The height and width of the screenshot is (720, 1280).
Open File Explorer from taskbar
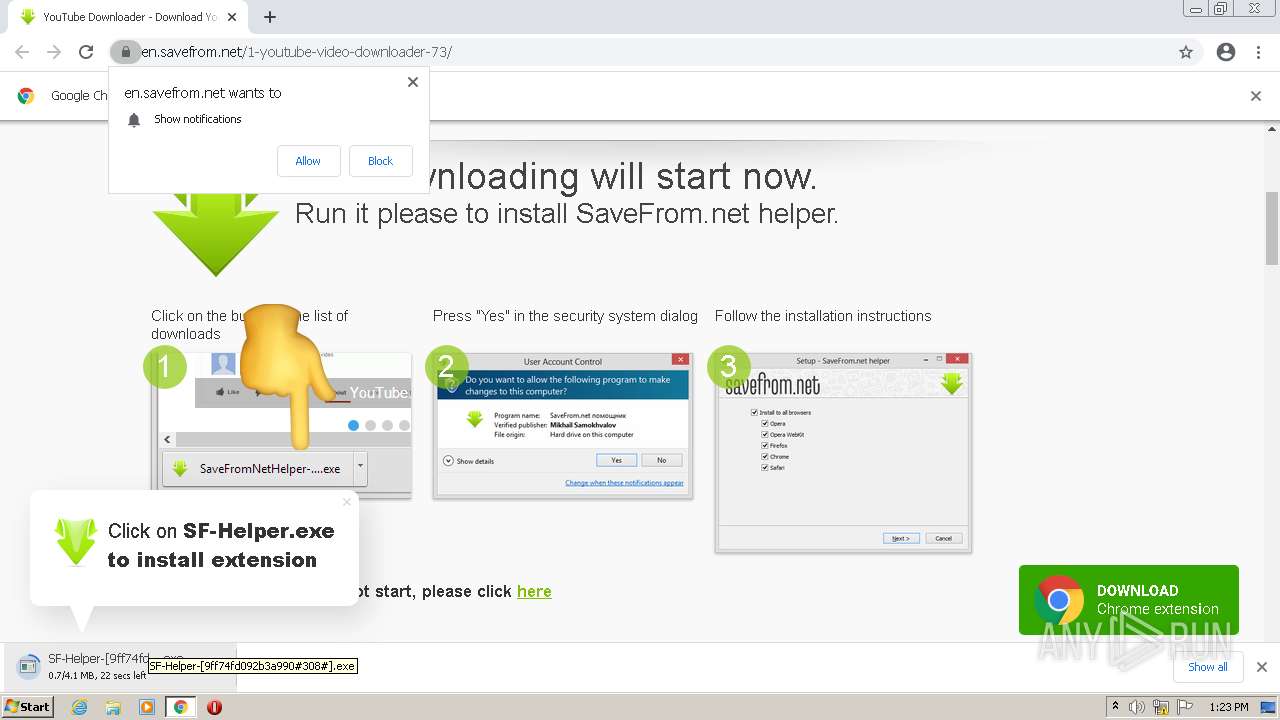pyautogui.click(x=113, y=707)
